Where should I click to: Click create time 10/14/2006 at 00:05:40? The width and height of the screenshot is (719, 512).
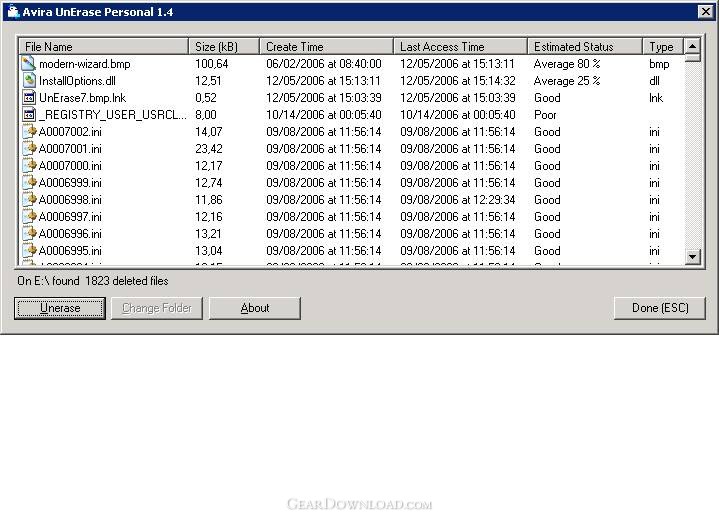coord(324,115)
